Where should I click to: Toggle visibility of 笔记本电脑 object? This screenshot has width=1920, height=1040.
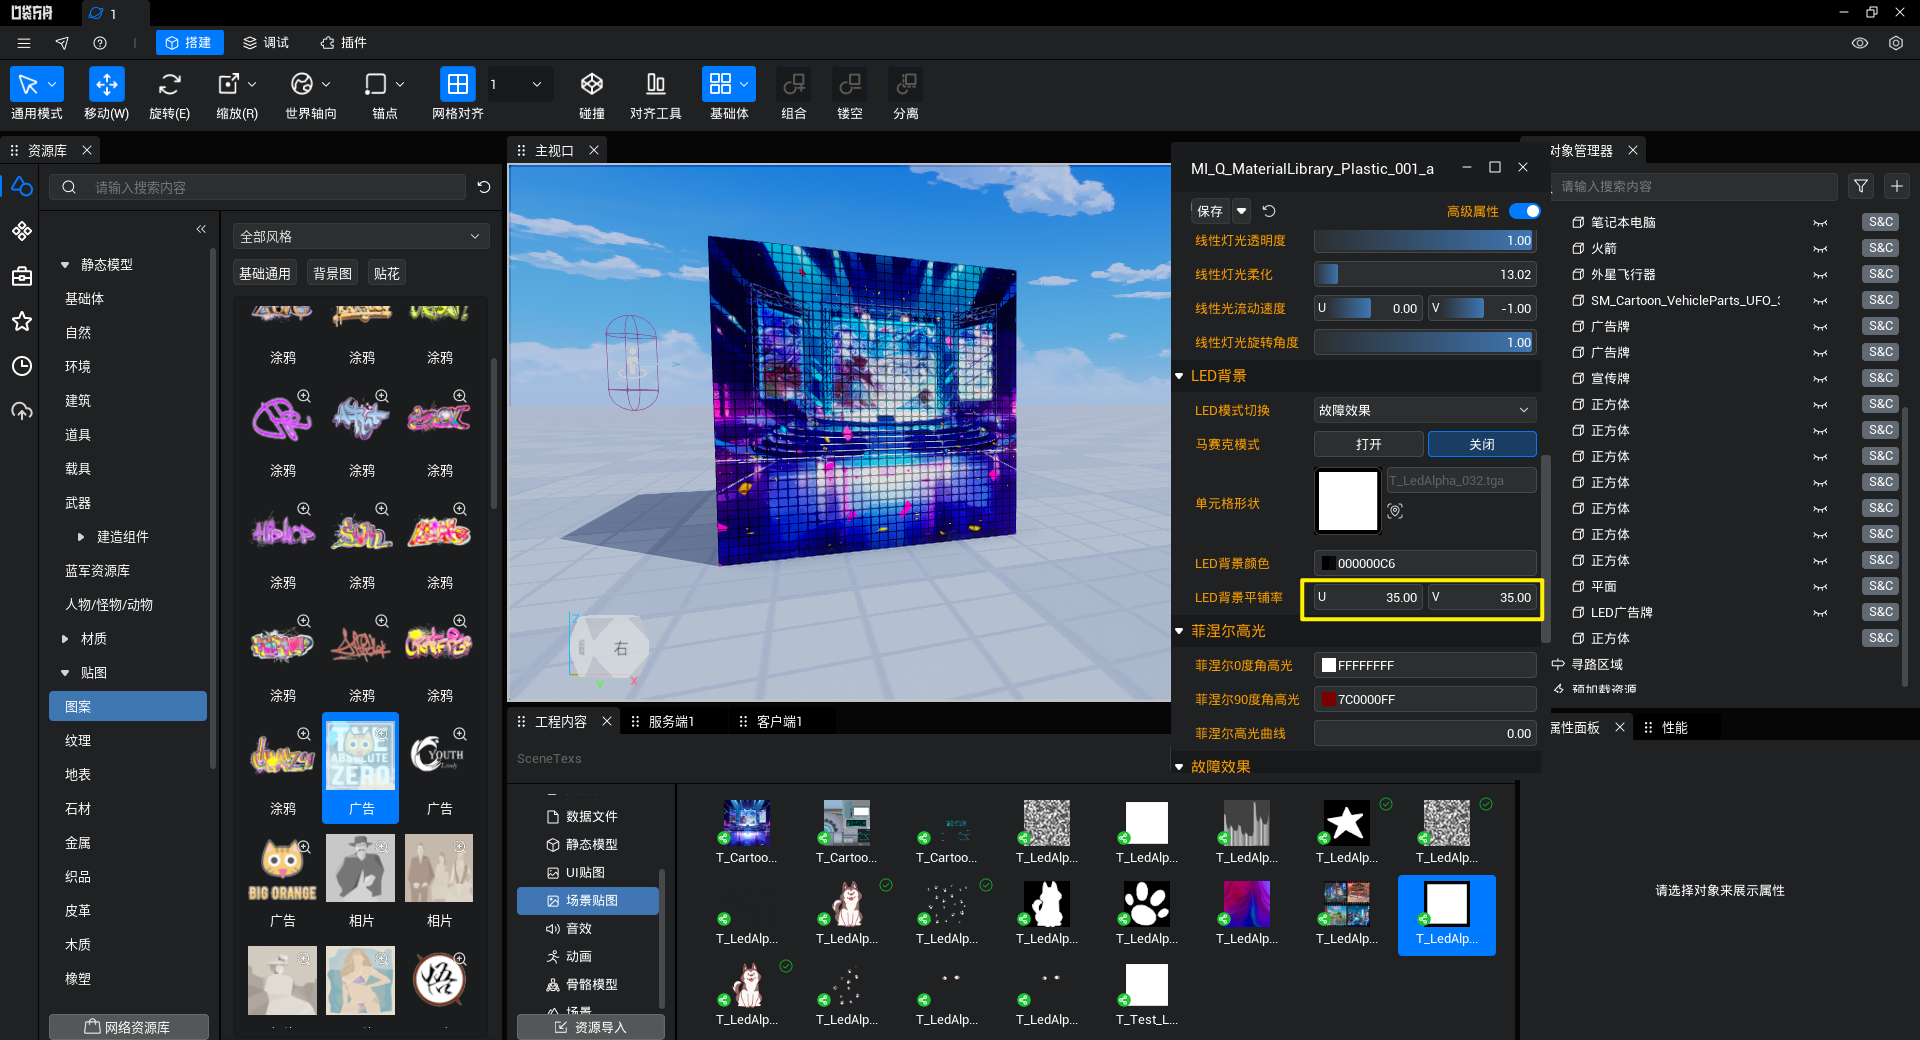point(1820,223)
